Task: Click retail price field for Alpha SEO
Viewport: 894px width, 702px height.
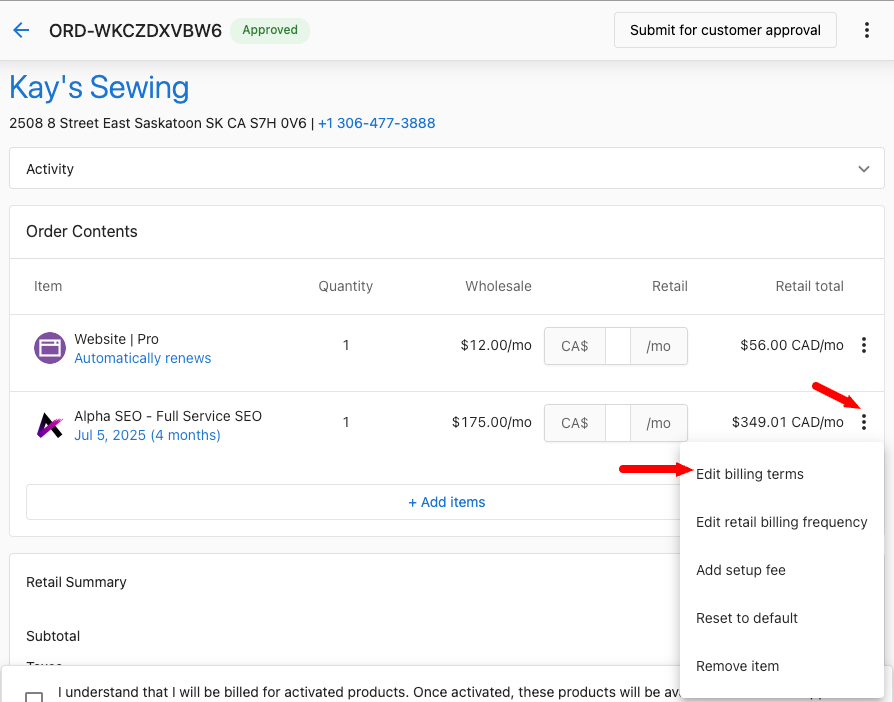Action: coord(616,423)
